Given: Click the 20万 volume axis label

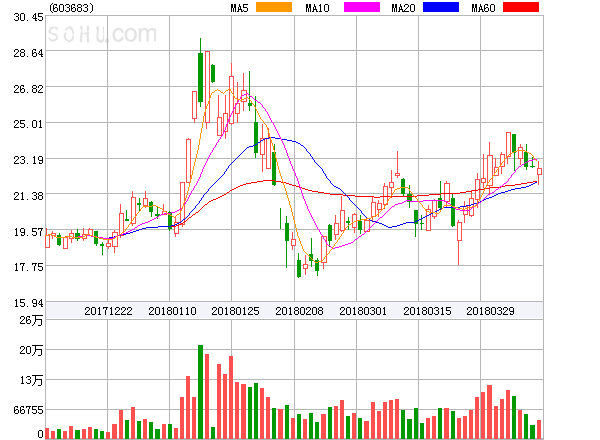Looking at the screenshot, I should pyautogui.click(x=31, y=350).
